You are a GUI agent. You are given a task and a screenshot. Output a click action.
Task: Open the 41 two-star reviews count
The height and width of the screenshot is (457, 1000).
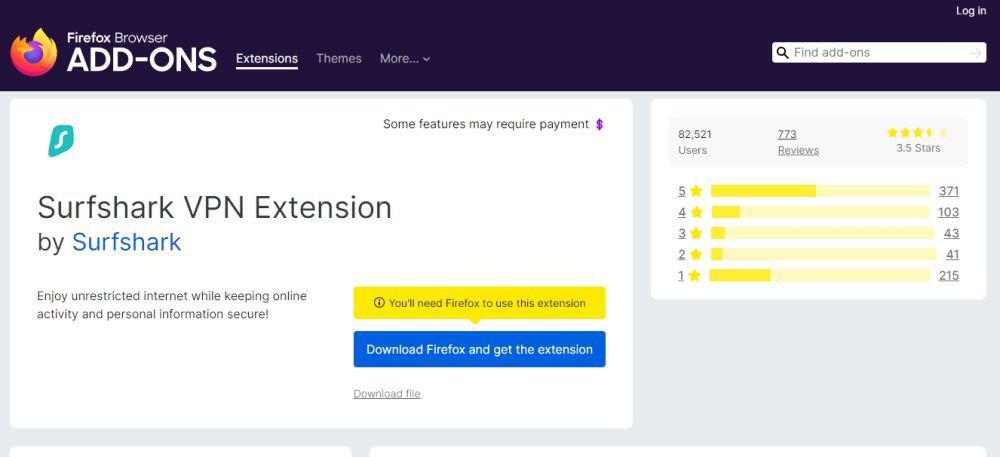952,254
